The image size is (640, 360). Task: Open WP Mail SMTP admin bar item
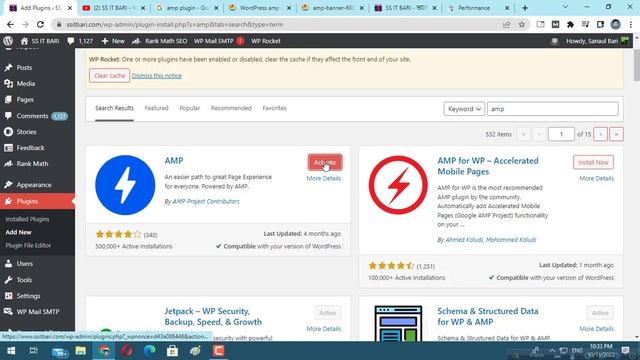tap(219, 41)
